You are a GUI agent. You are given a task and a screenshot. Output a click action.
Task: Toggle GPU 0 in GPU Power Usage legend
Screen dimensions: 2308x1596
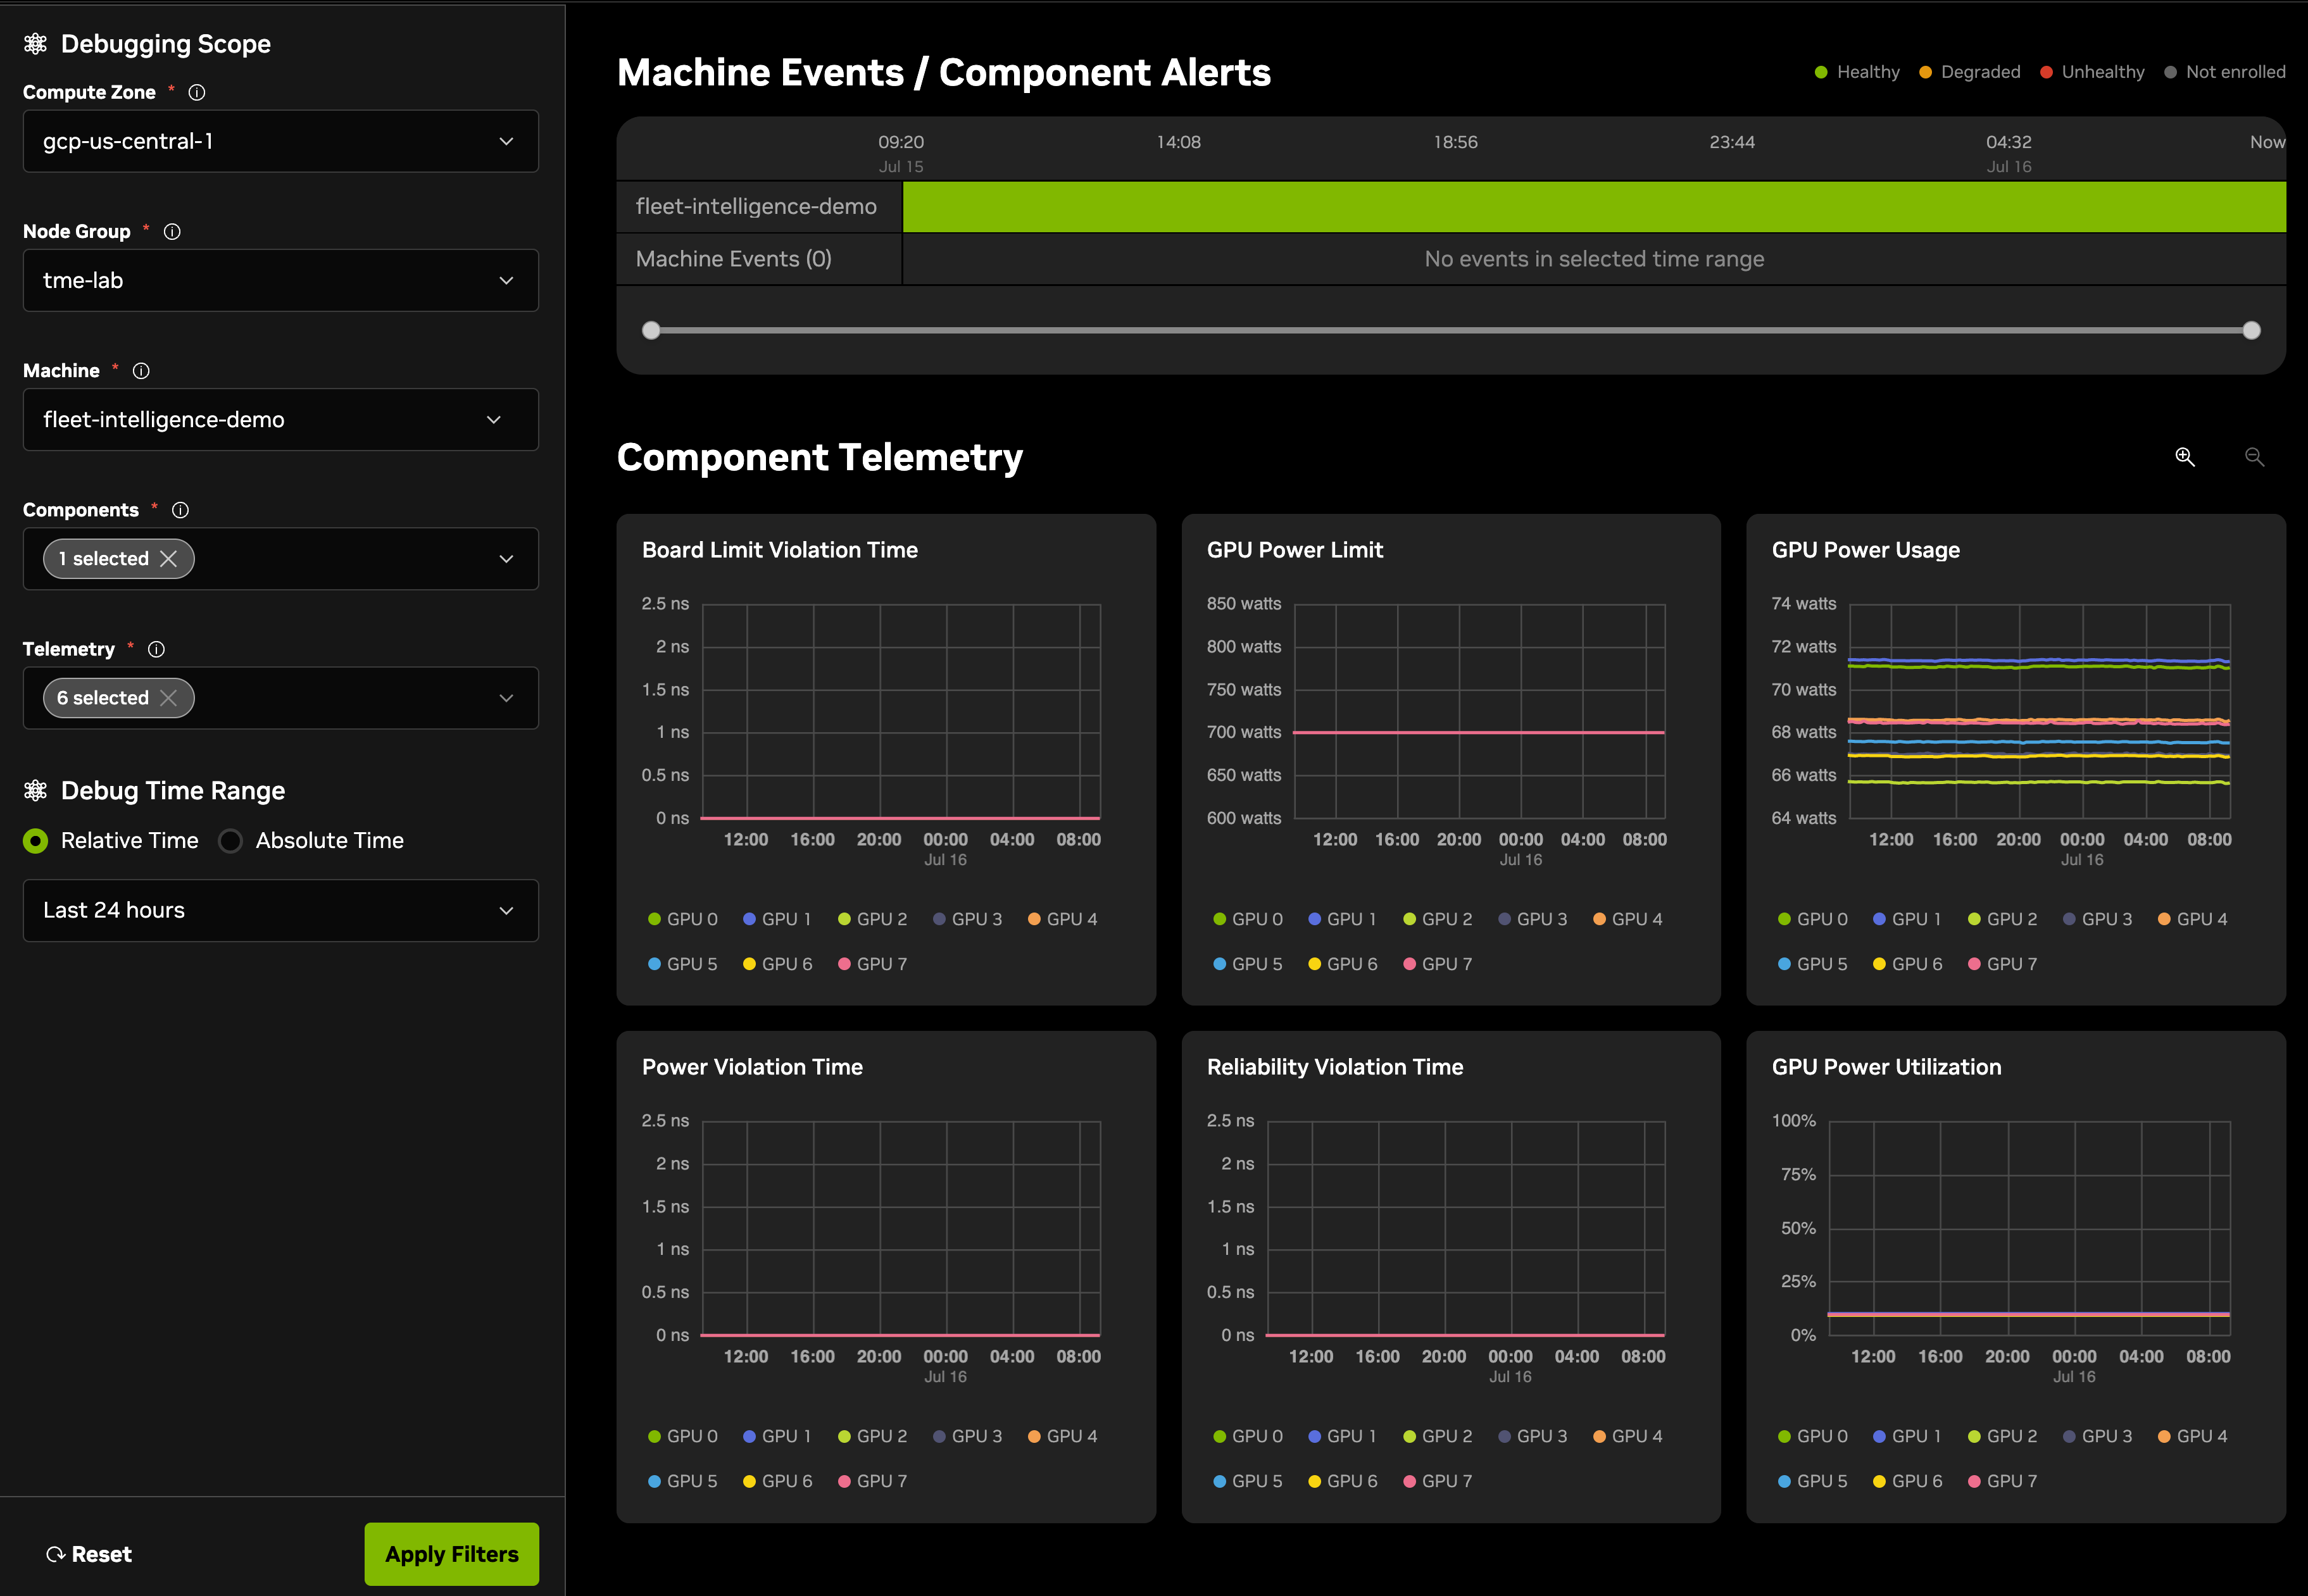(x=1813, y=919)
